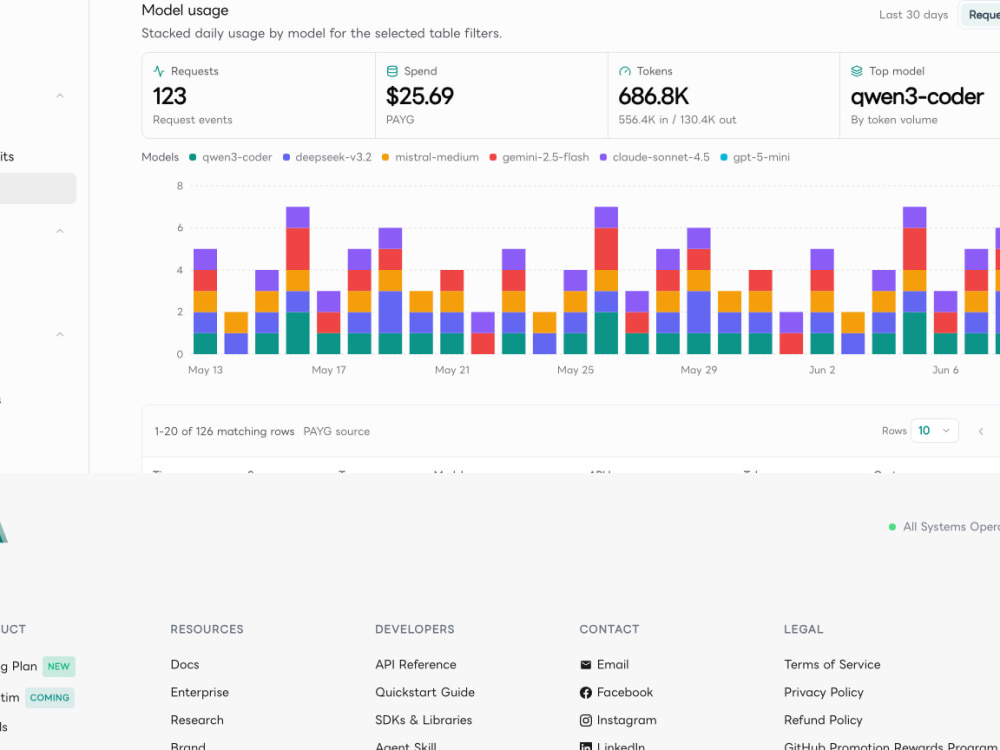Screen dimensions: 1000x750
Task: Toggle qwen3-coder in the chart legend
Action: click(x=231, y=157)
